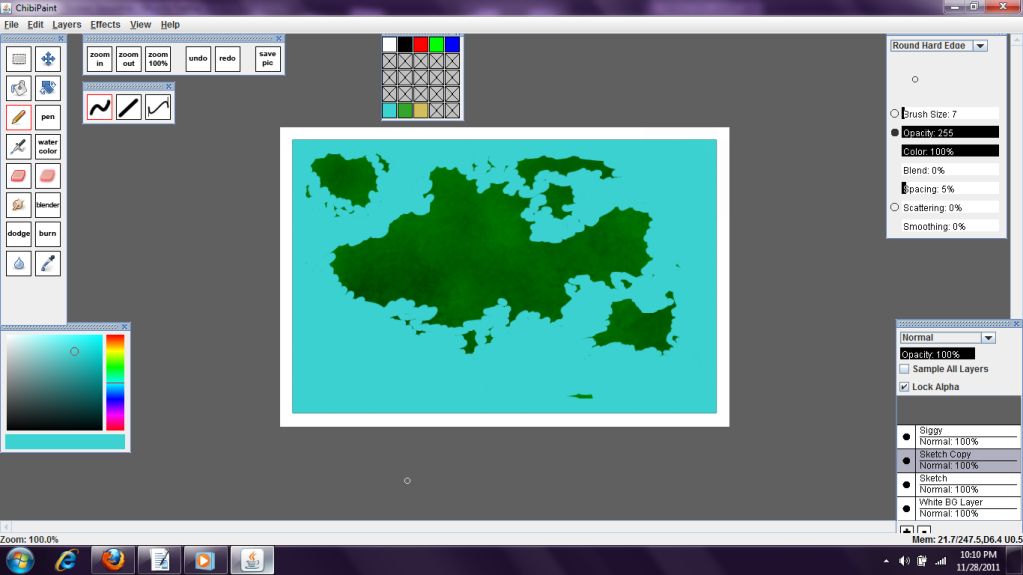Select the eyedropper color picker tool

click(48, 263)
